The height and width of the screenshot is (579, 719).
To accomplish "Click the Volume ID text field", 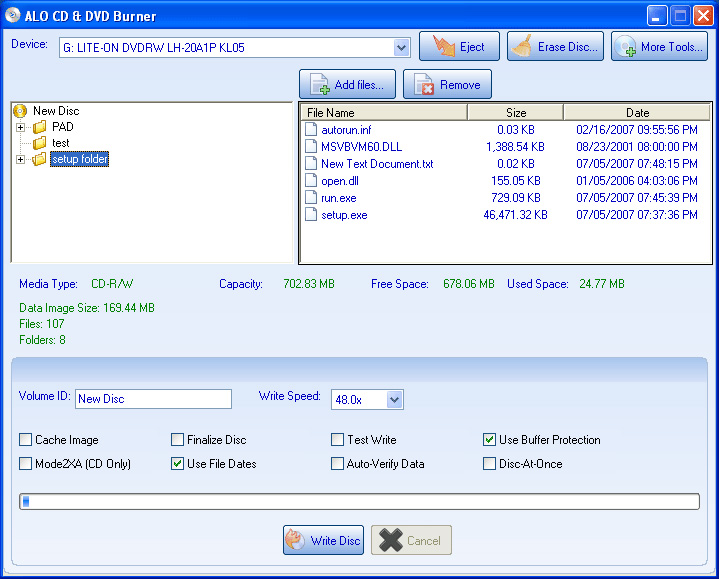I will [x=153, y=399].
